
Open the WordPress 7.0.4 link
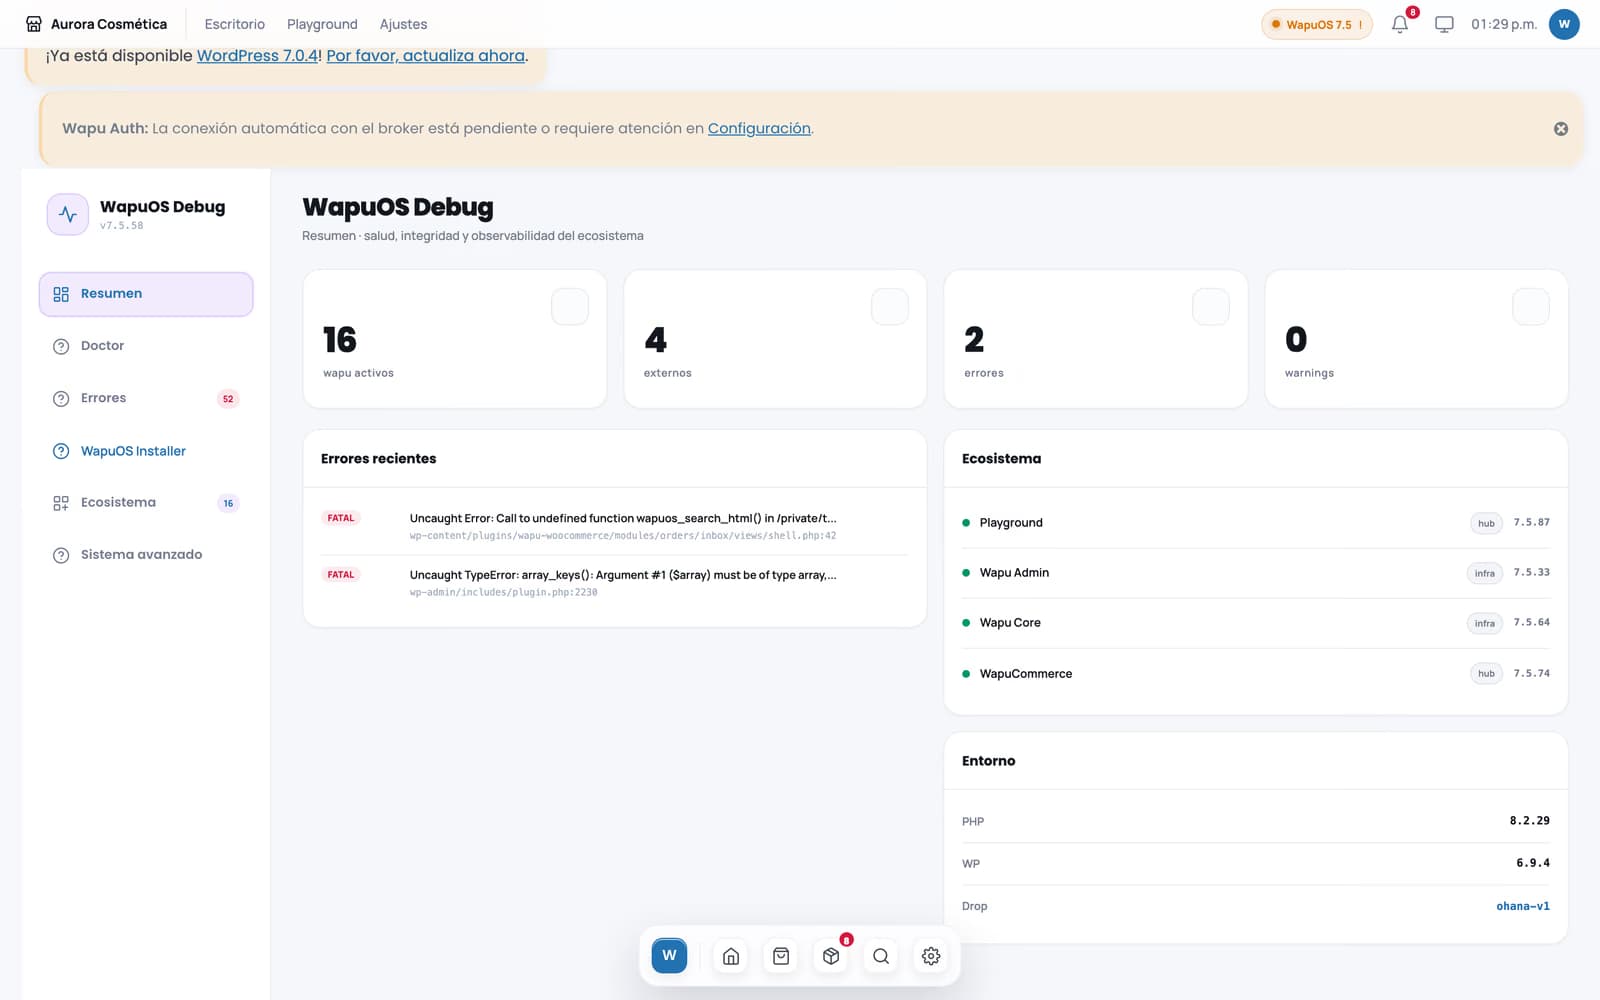coord(257,56)
